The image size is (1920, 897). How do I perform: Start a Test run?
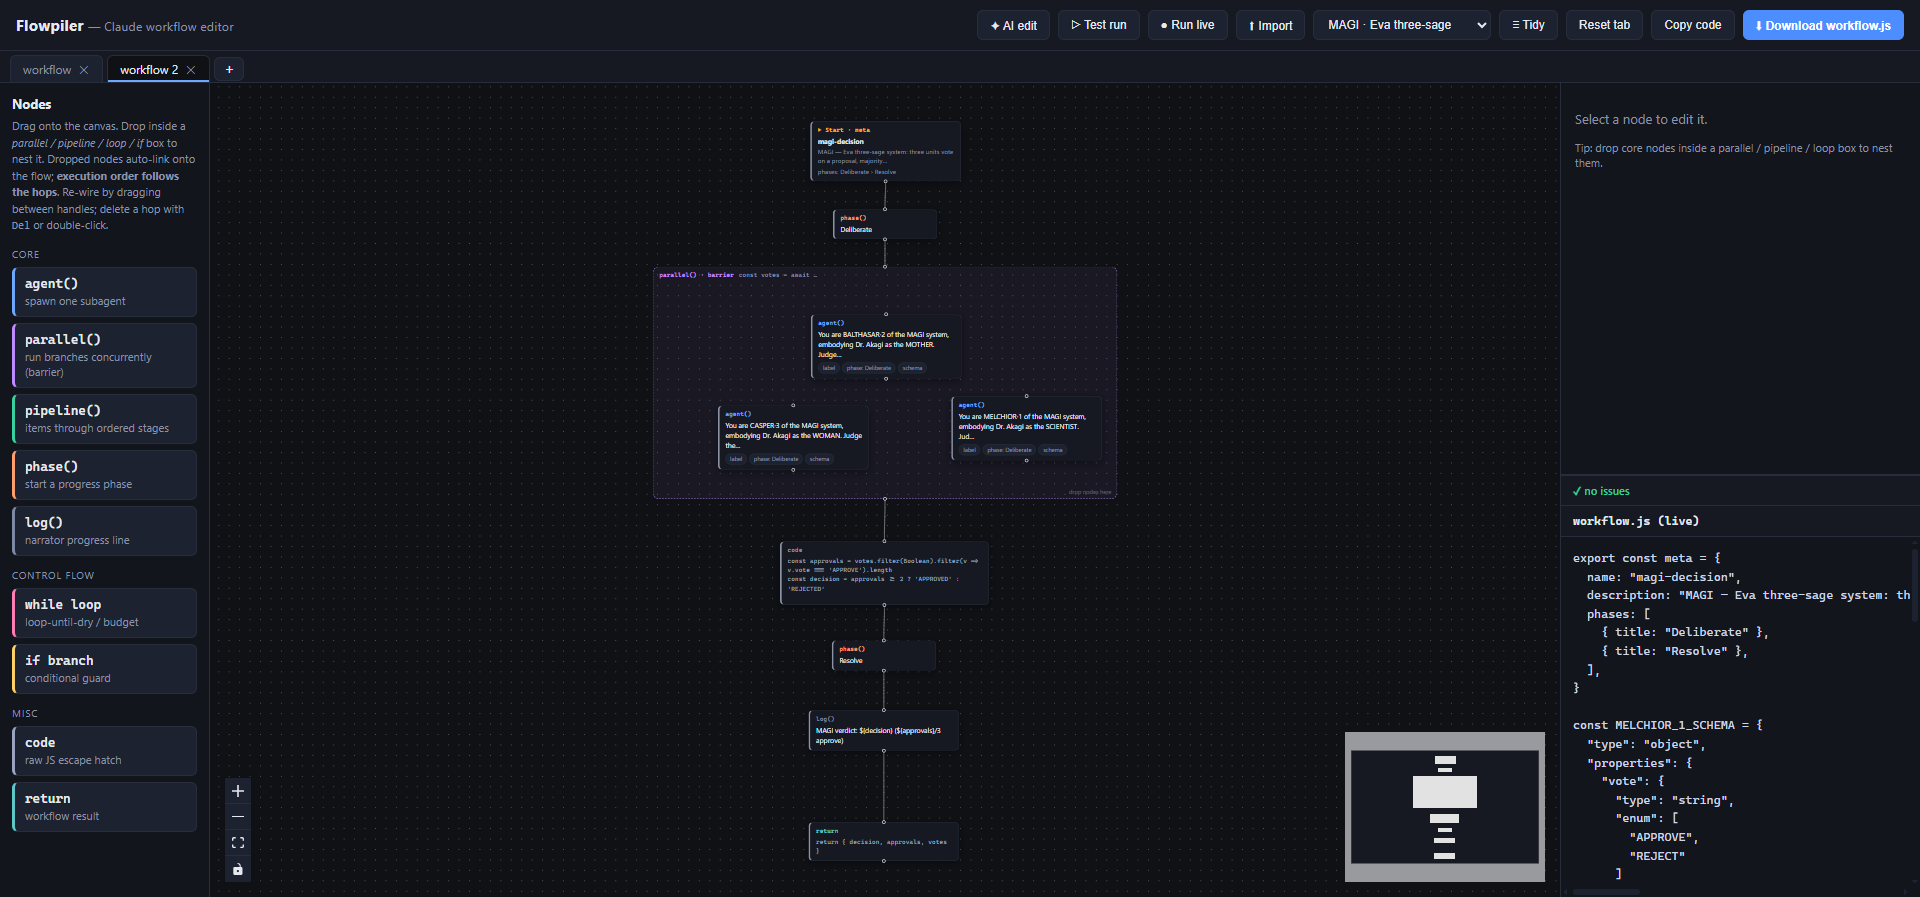pyautogui.click(x=1098, y=25)
